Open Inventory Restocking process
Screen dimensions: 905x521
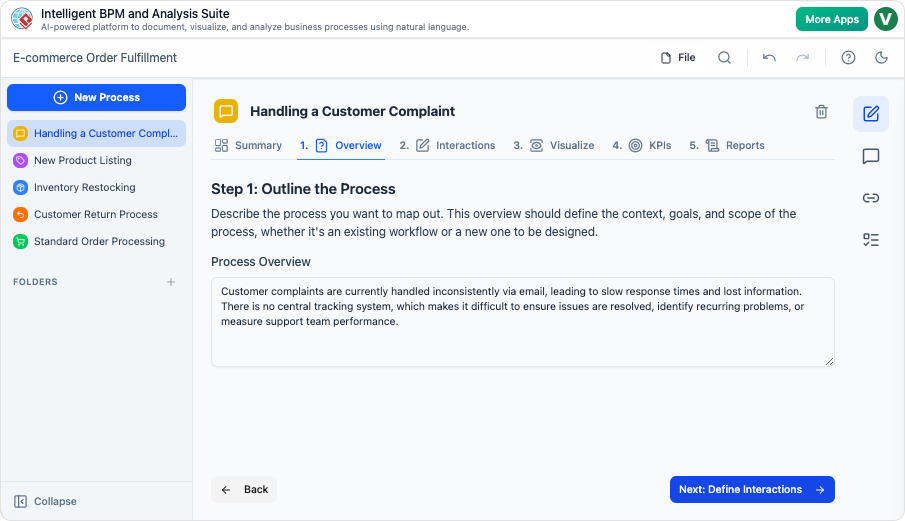(96, 188)
